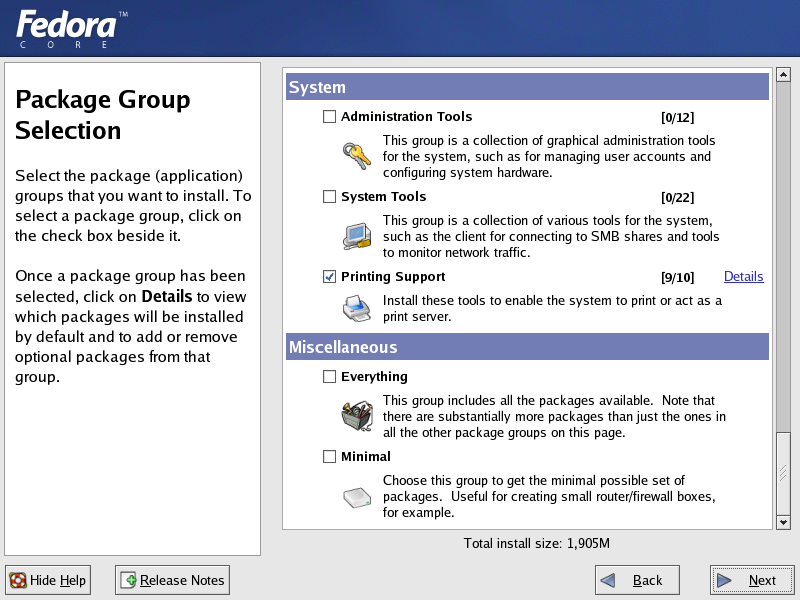Click the keys icon for Administration Tools
The width and height of the screenshot is (800, 600).
click(x=357, y=156)
